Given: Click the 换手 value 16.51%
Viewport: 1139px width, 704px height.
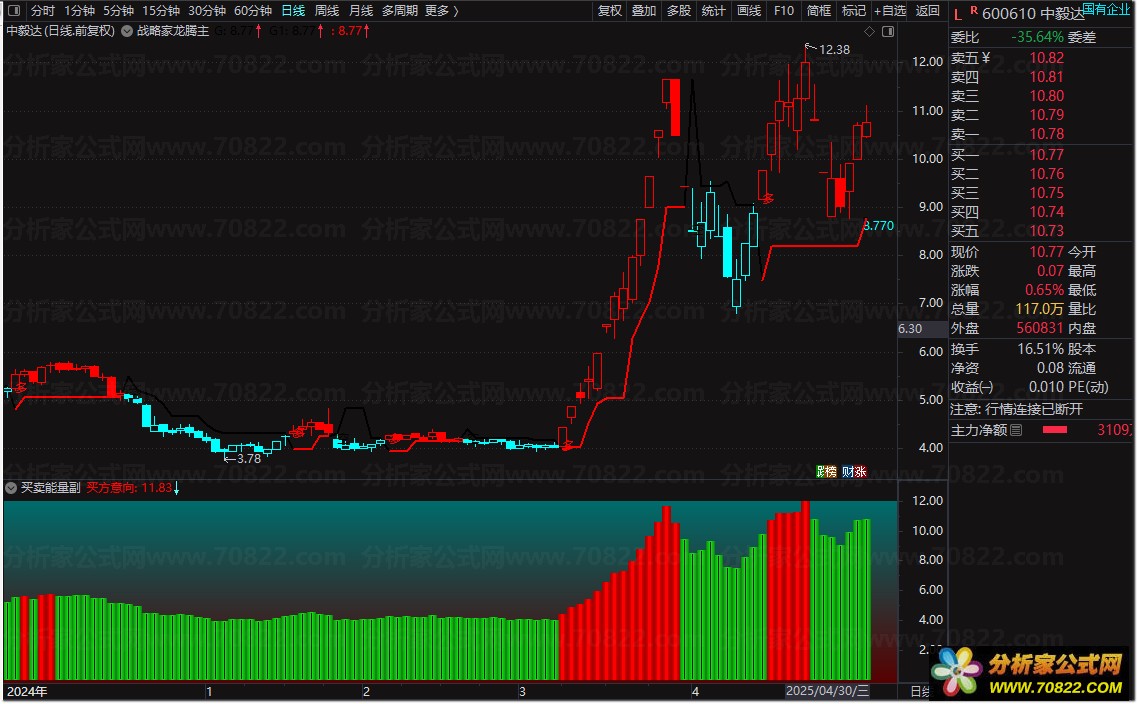Looking at the screenshot, I should point(1040,349).
